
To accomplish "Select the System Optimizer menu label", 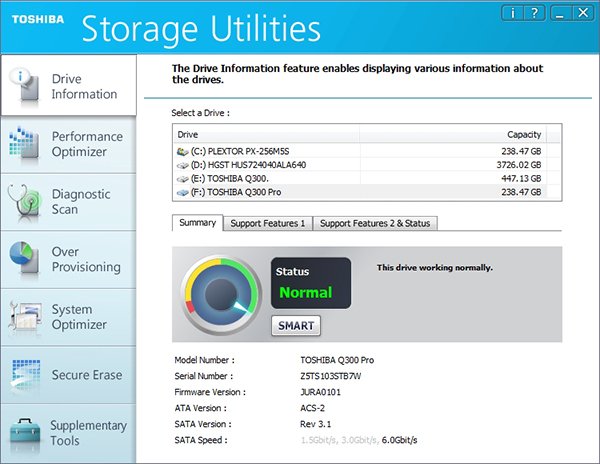I will tap(79, 317).
